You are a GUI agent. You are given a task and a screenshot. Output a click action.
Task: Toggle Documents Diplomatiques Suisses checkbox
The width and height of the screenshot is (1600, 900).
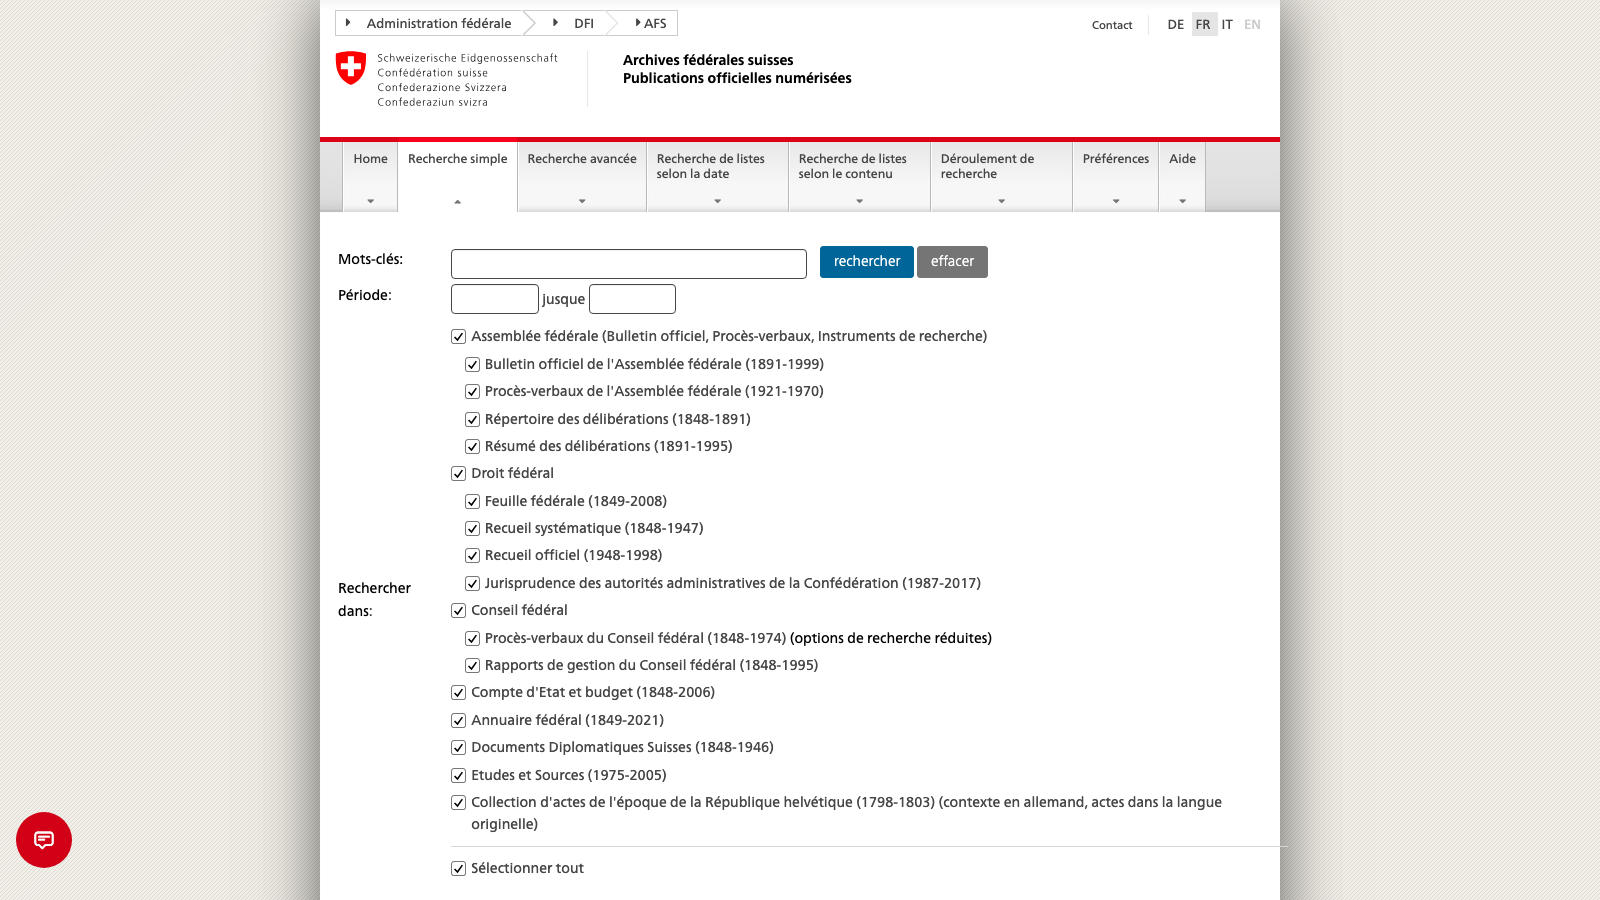coord(458,747)
